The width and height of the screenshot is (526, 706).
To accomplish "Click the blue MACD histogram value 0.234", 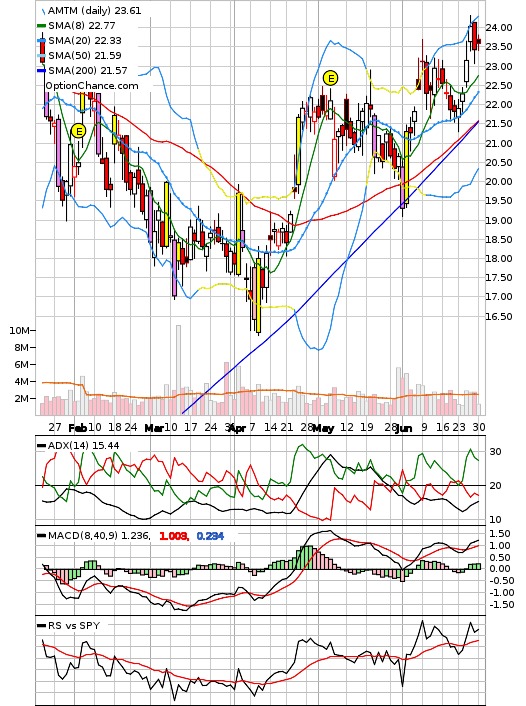I will [210, 536].
